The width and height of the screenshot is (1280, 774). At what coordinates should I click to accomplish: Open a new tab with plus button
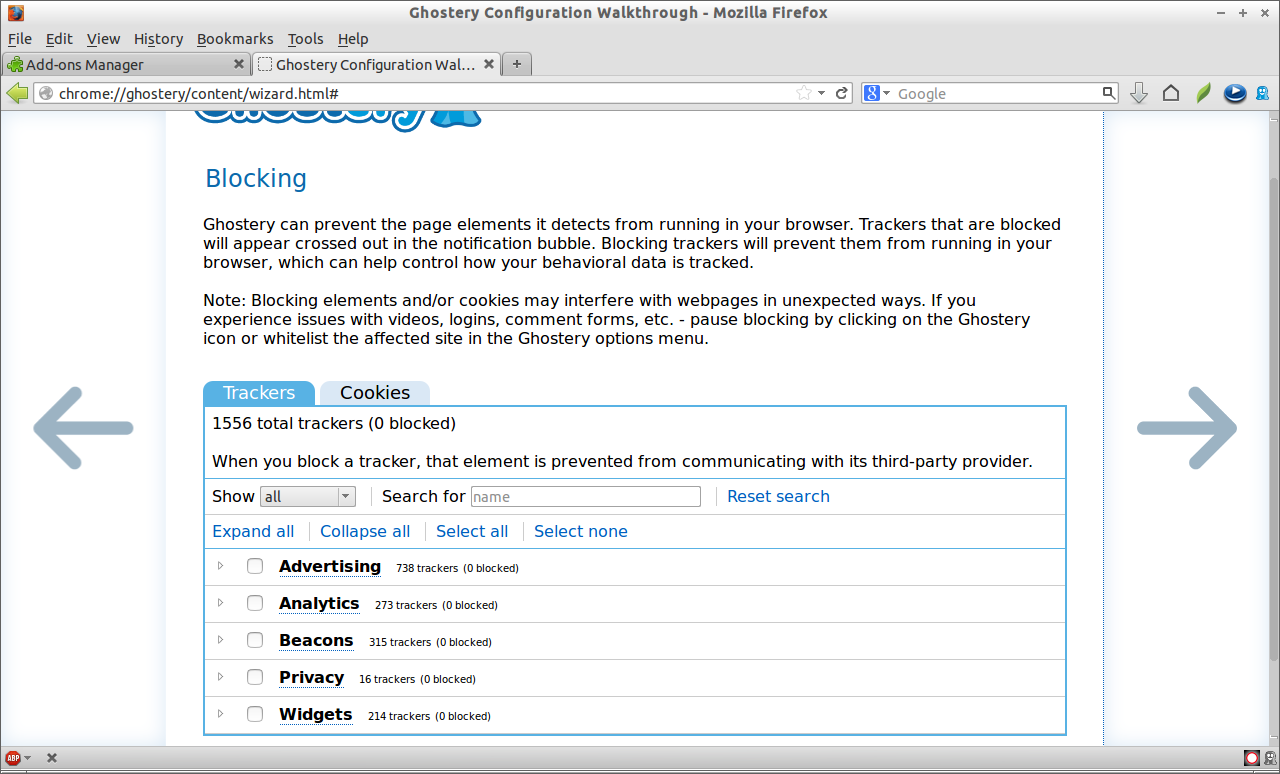pyautogui.click(x=517, y=64)
